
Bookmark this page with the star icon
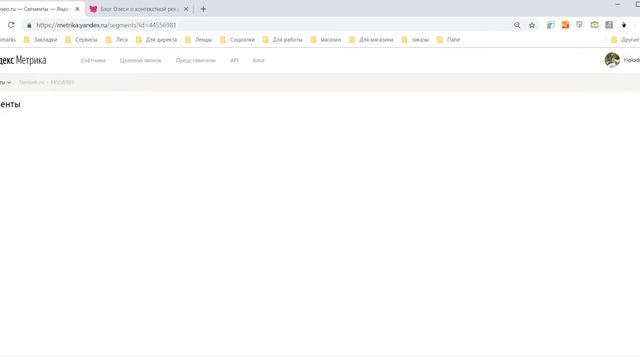pyautogui.click(x=532, y=25)
